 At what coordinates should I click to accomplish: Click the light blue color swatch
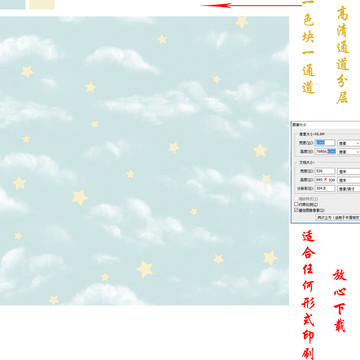pos(12,4)
